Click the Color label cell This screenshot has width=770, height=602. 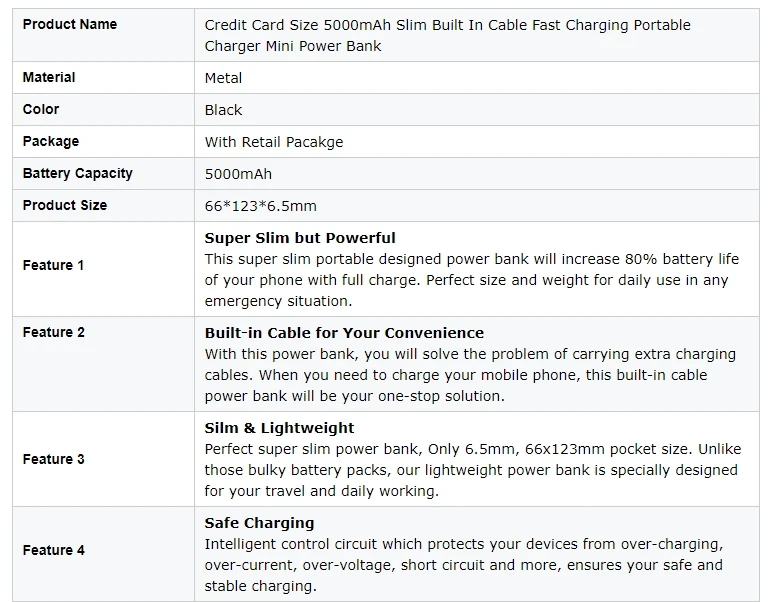(x=103, y=109)
